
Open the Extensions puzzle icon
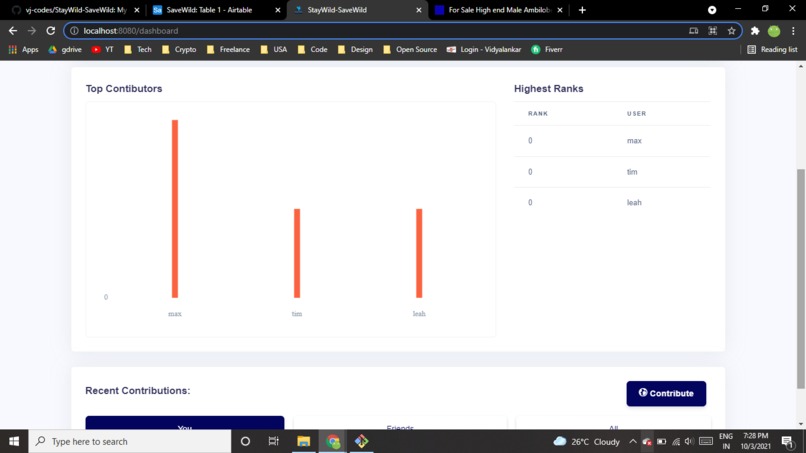755,31
